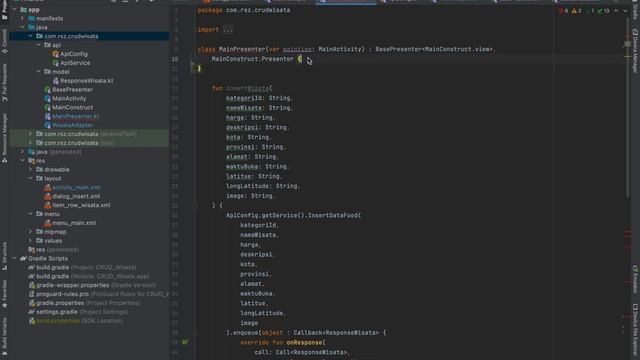Expand the manifests folder
640x360 pixels.
tap(22, 18)
